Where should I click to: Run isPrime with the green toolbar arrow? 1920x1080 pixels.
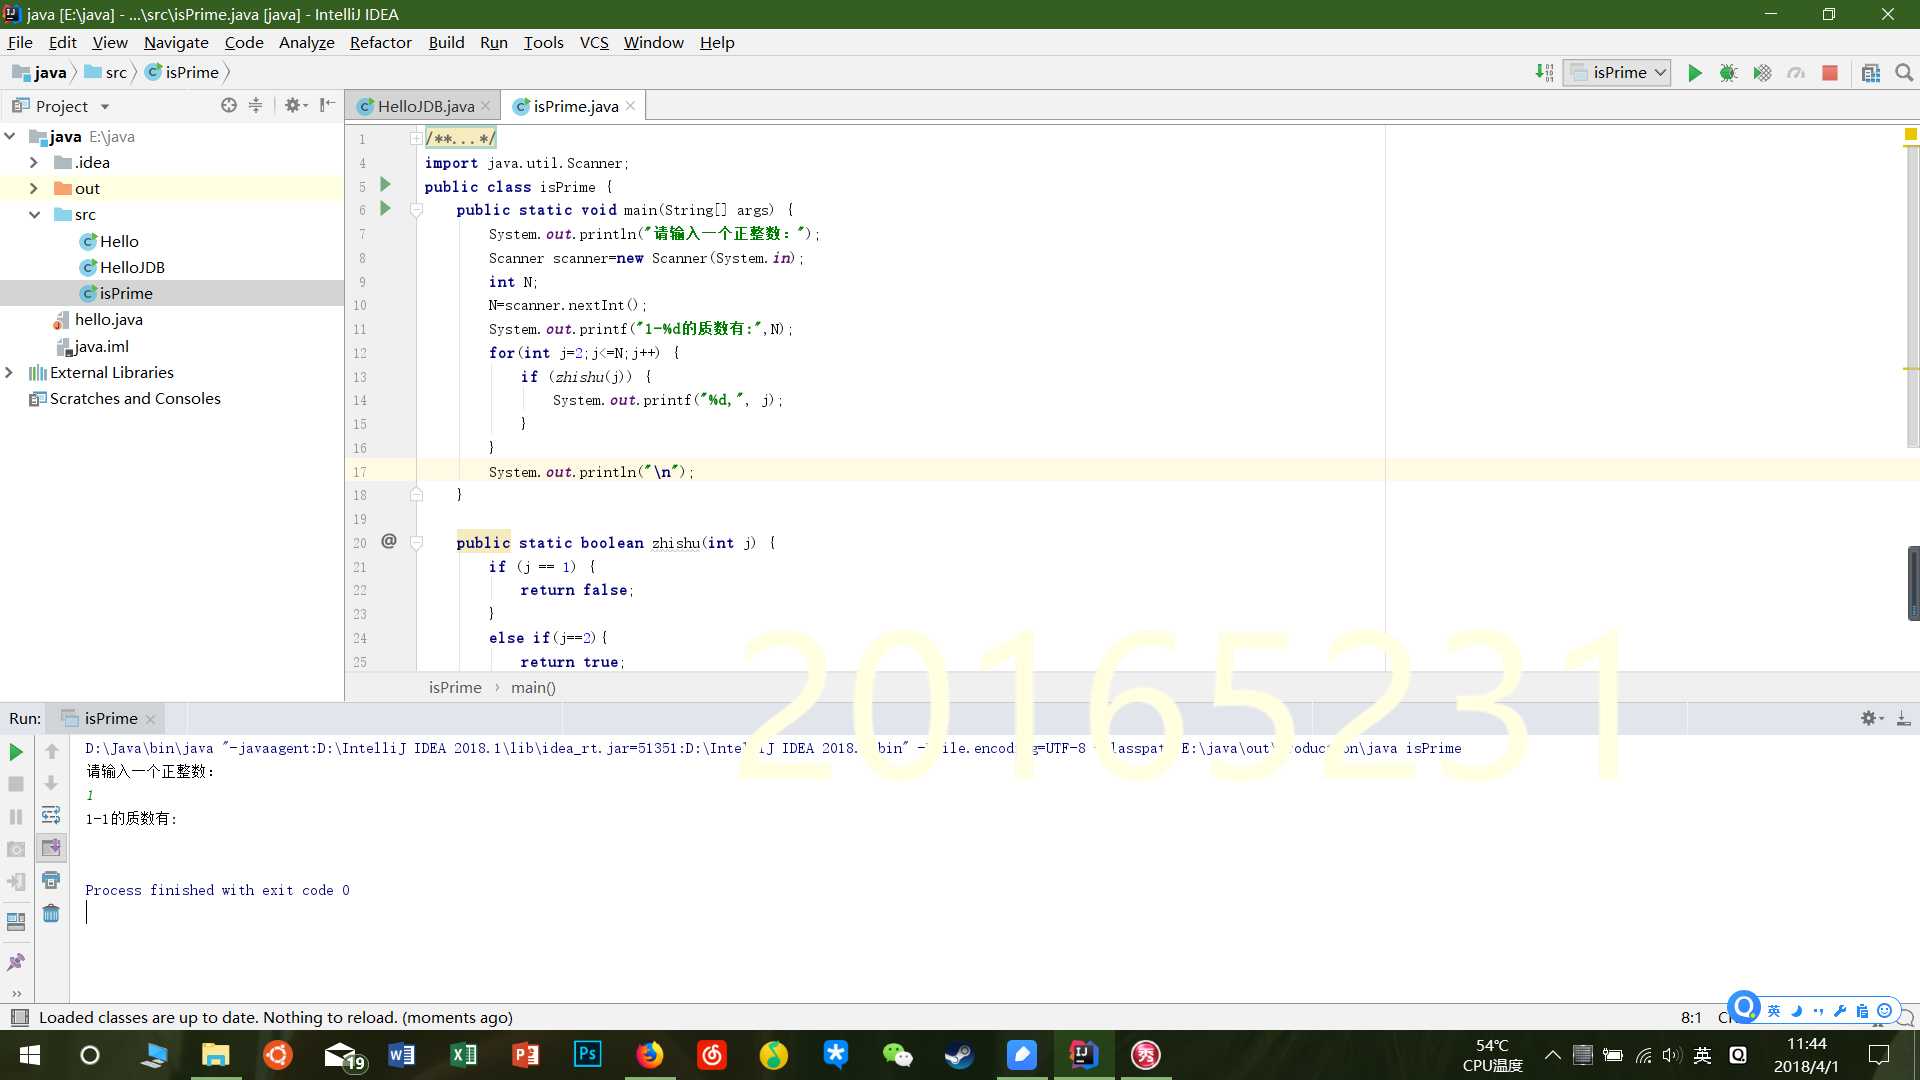(x=1694, y=73)
